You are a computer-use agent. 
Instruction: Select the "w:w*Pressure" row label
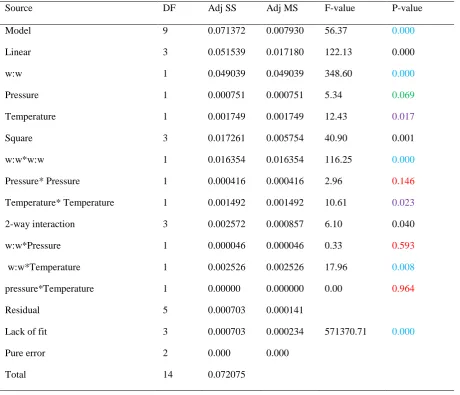click(x=33, y=246)
